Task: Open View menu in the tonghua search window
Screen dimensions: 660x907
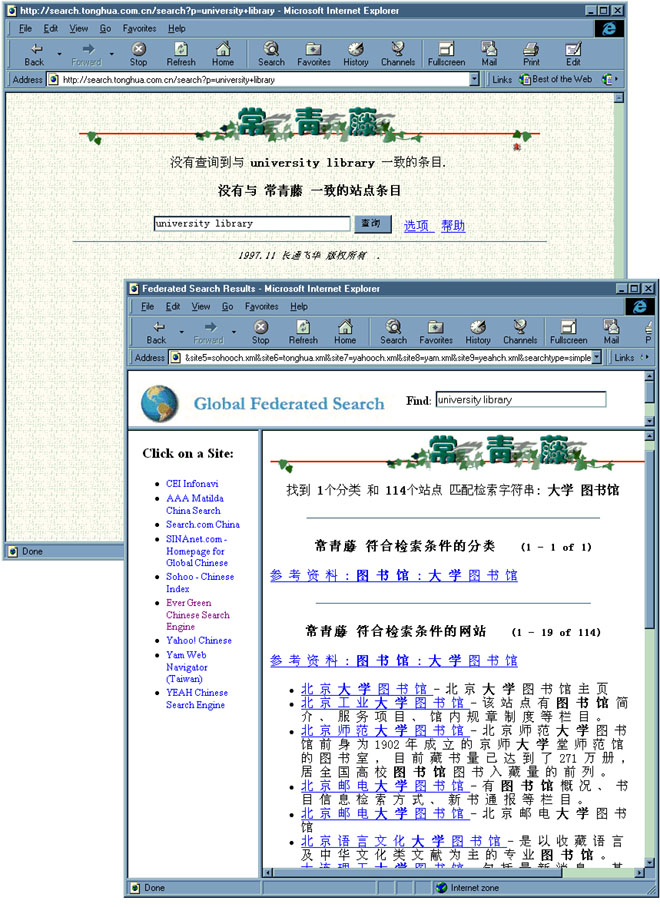Action: click(x=79, y=28)
